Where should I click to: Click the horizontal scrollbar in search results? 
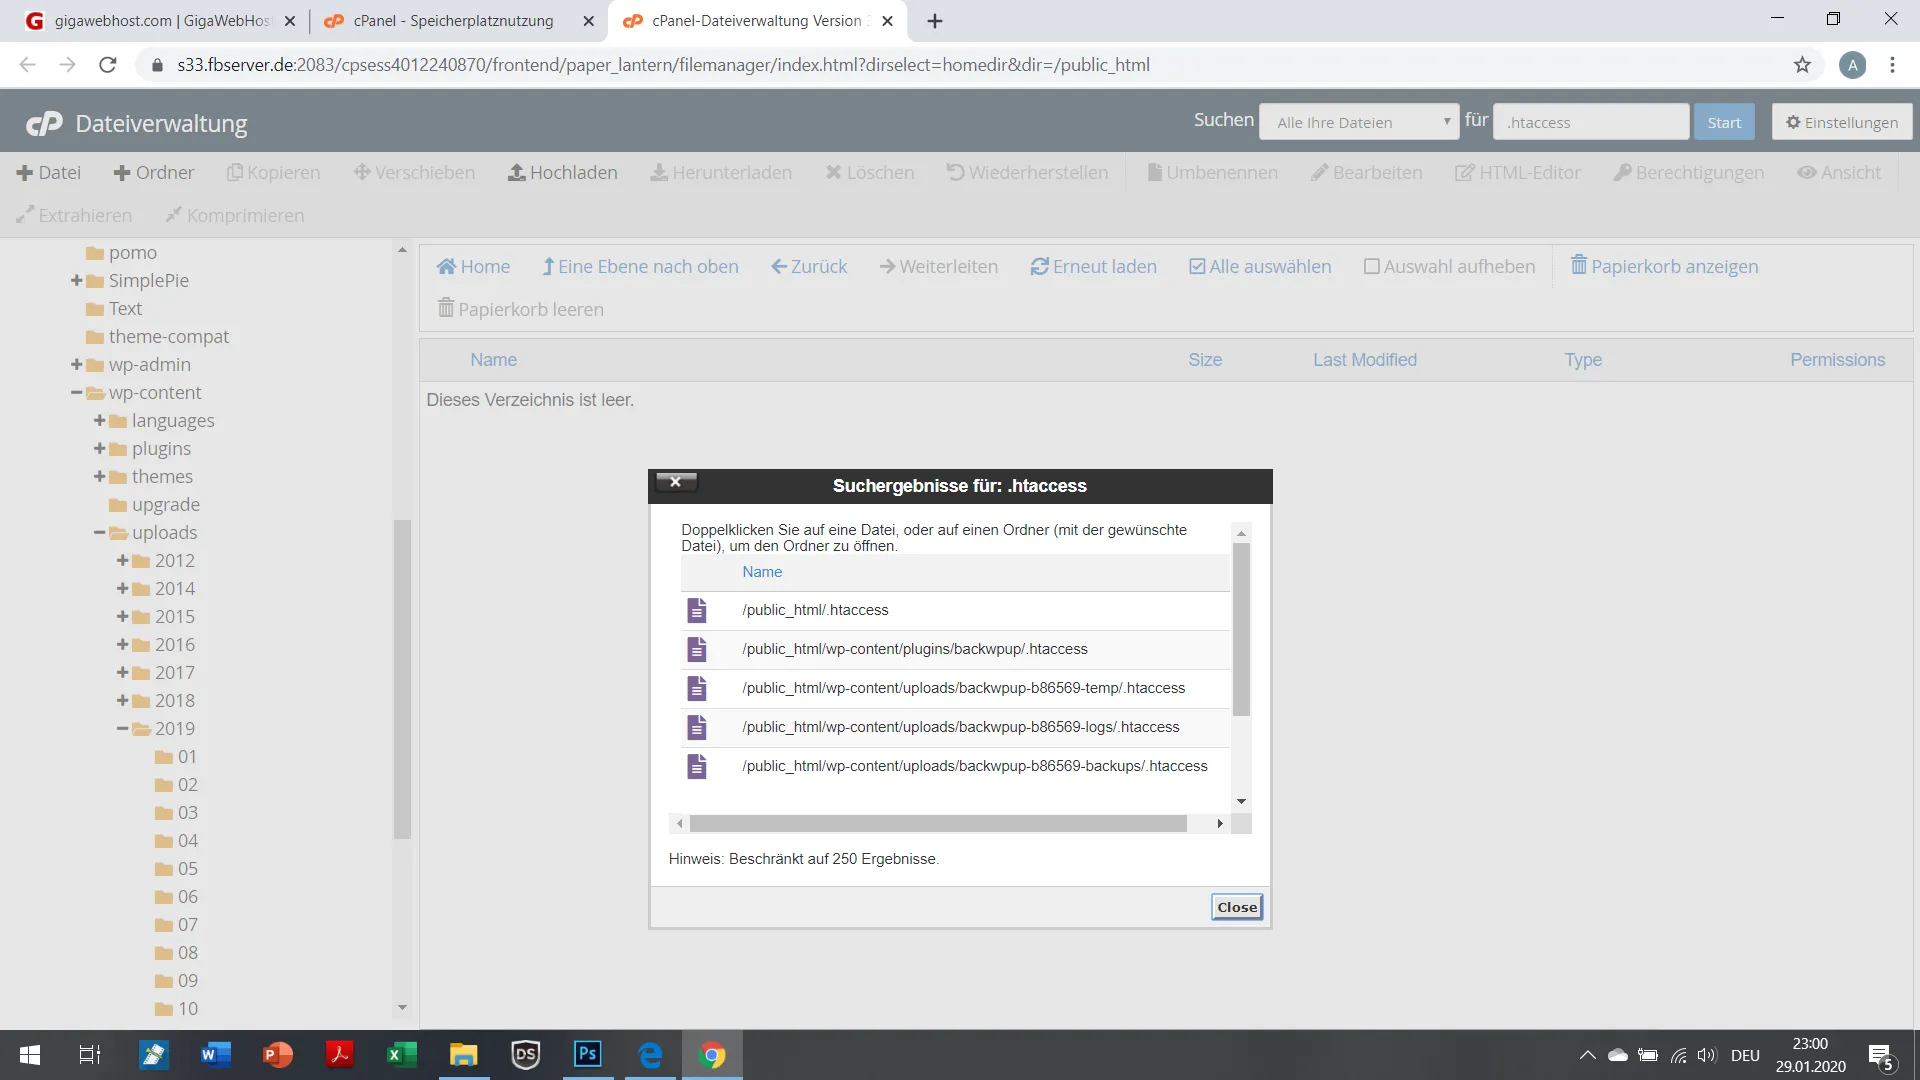point(938,823)
